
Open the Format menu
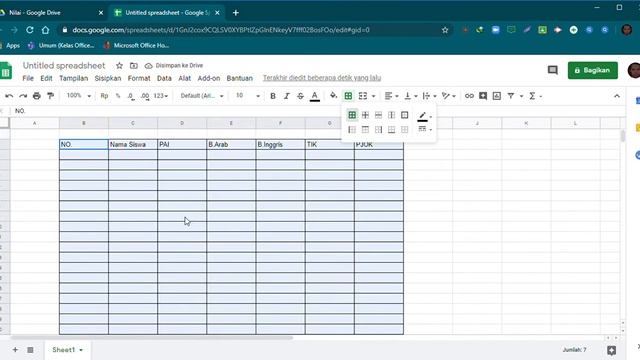139,78
